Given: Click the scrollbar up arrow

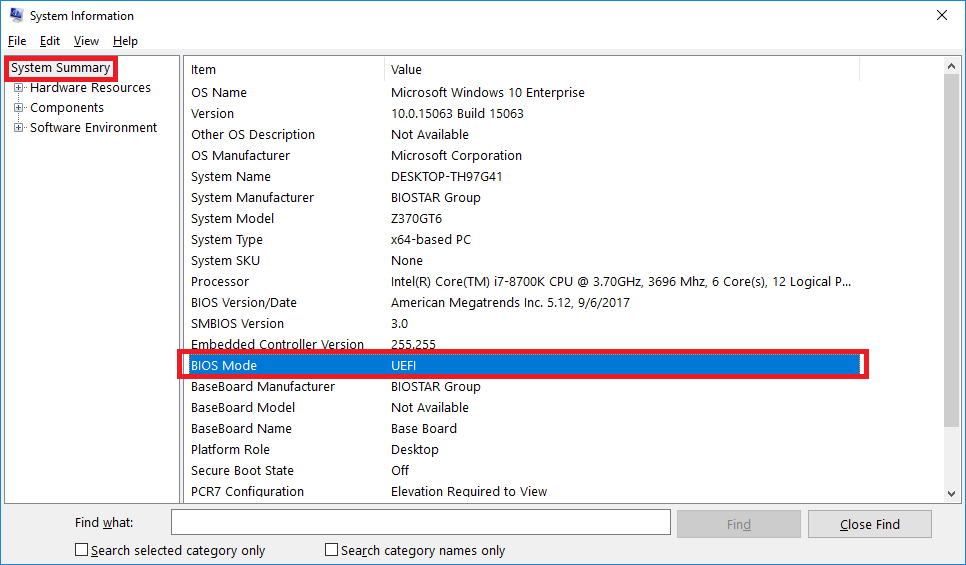Looking at the screenshot, I should pyautogui.click(x=951, y=66).
